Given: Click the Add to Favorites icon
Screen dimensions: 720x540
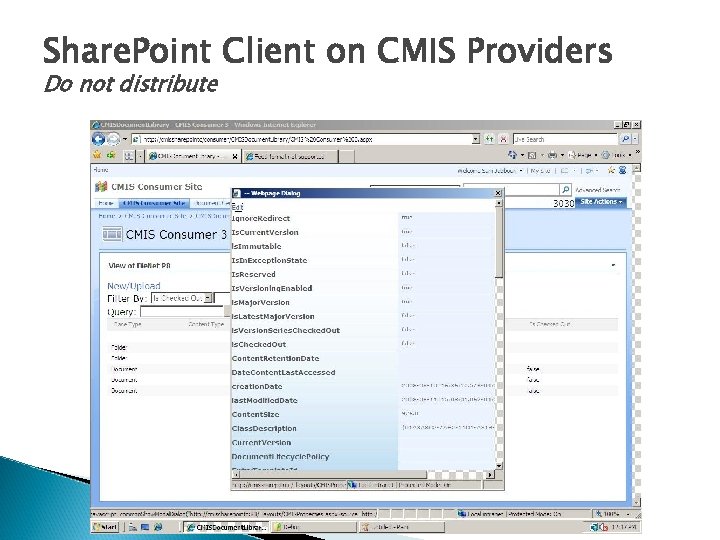Looking at the screenshot, I should pyautogui.click(x=111, y=155).
